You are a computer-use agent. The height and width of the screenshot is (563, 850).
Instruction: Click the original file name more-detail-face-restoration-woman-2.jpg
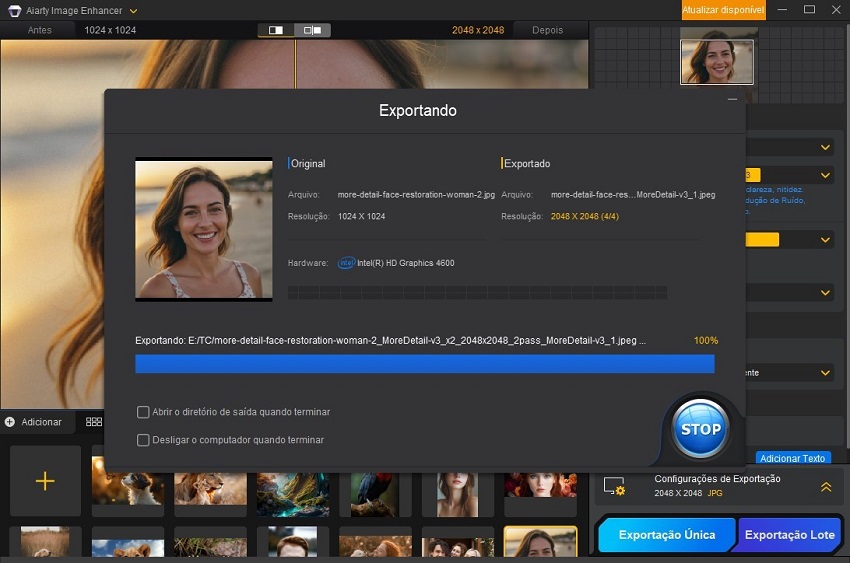(x=416, y=195)
